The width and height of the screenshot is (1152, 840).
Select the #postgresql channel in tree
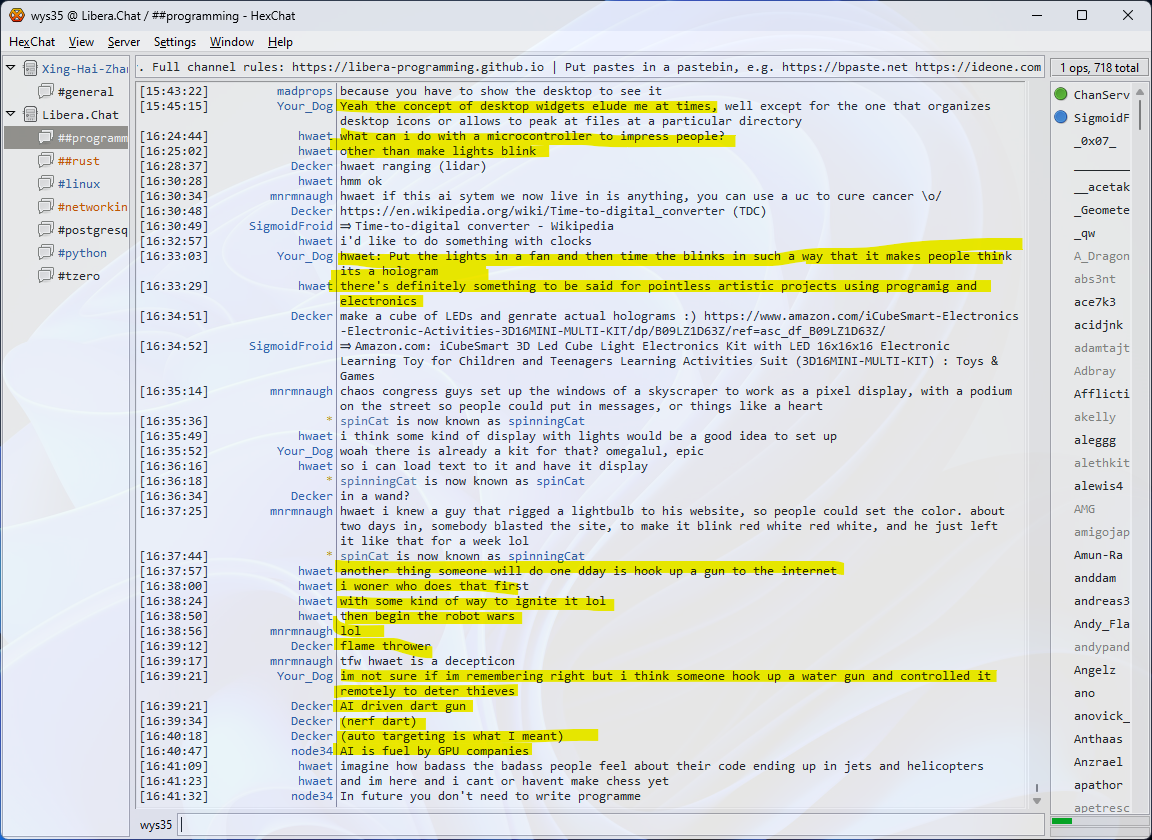[x=92, y=230]
